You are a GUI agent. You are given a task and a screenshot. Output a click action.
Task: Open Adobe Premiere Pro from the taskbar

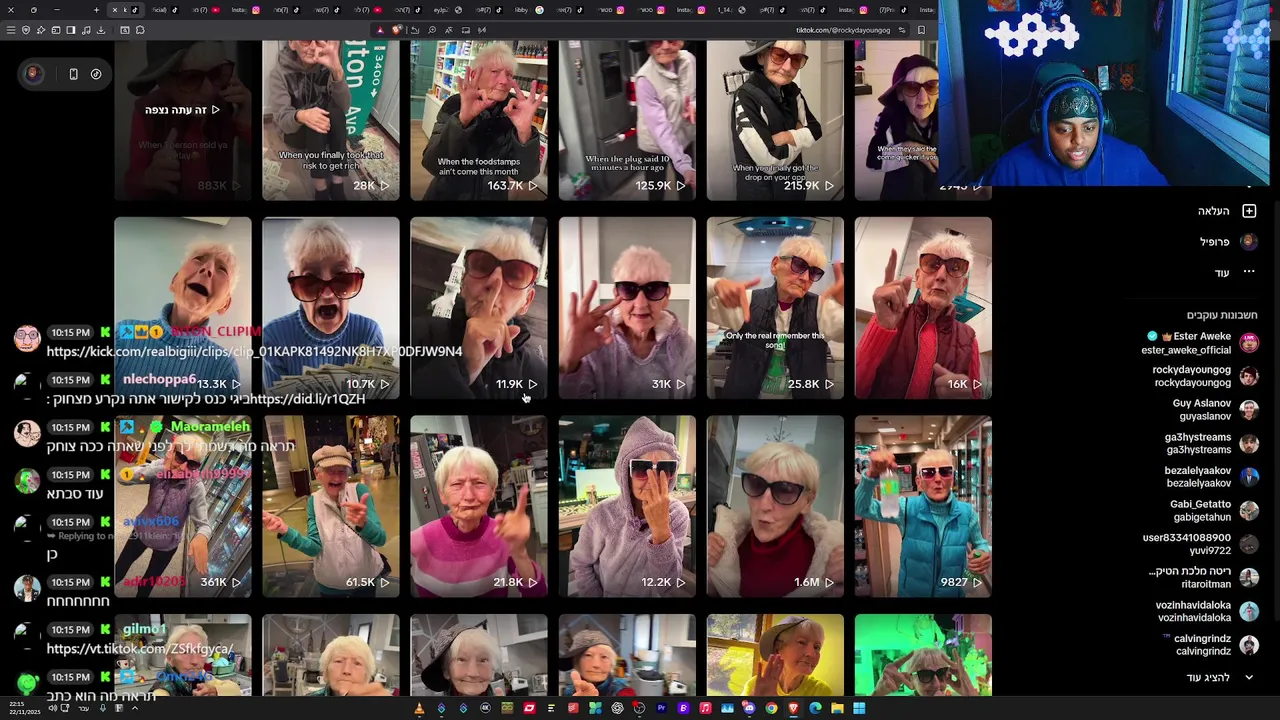661,708
